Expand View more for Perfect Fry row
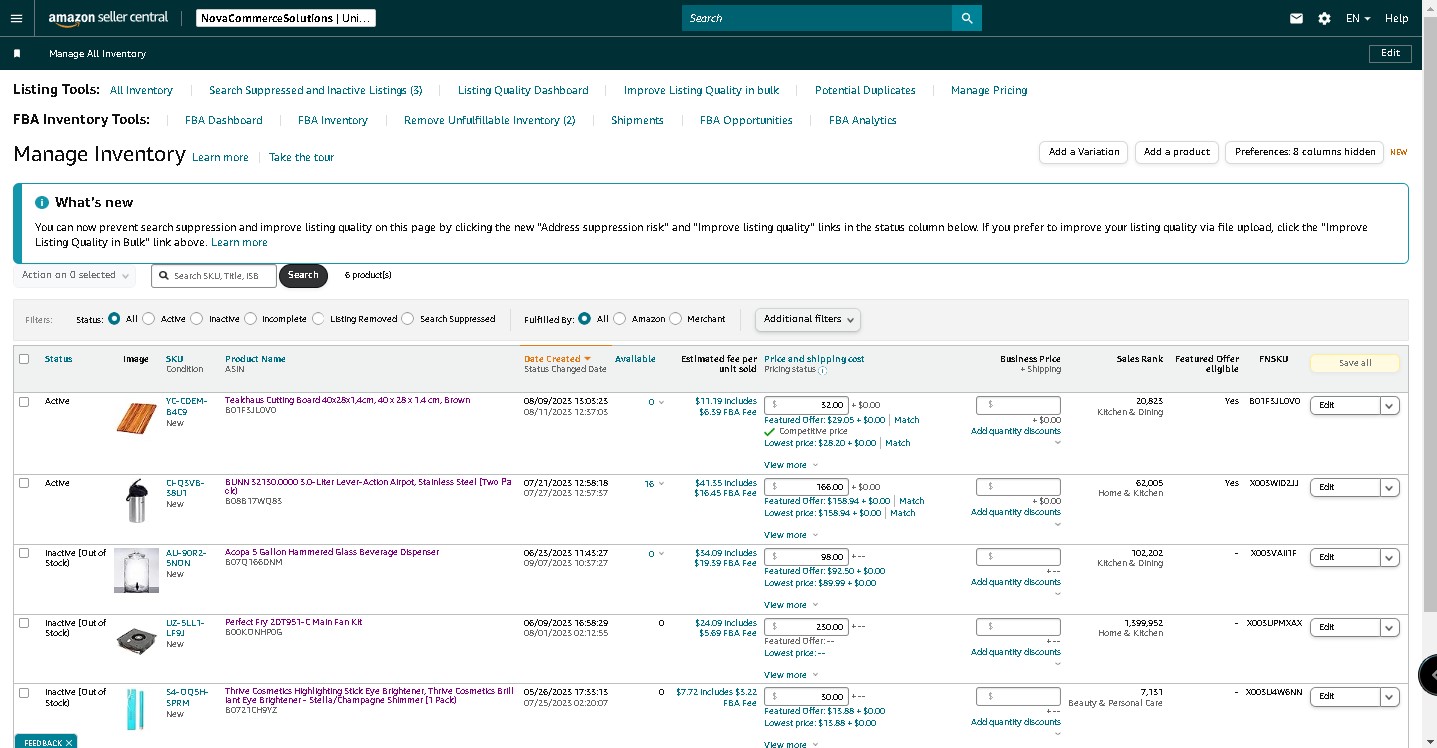The image size is (1437, 748). 791,675
